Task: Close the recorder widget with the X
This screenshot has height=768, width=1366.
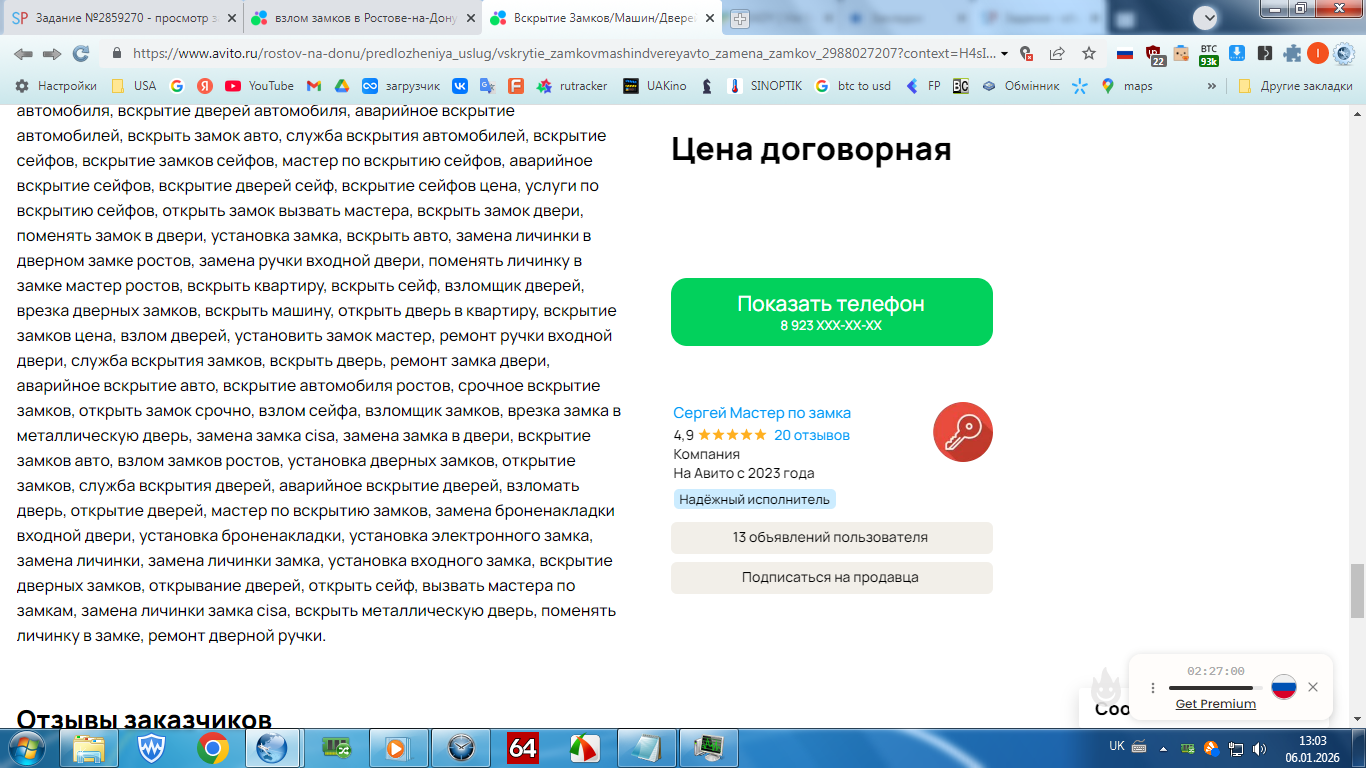Action: coord(1313,687)
